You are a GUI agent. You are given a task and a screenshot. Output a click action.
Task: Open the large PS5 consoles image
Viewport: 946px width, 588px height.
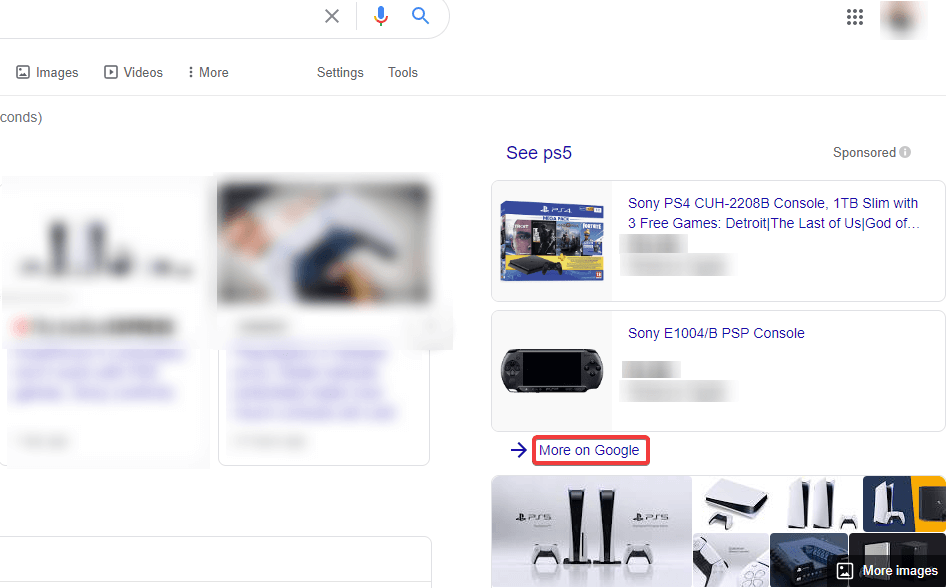(592, 531)
